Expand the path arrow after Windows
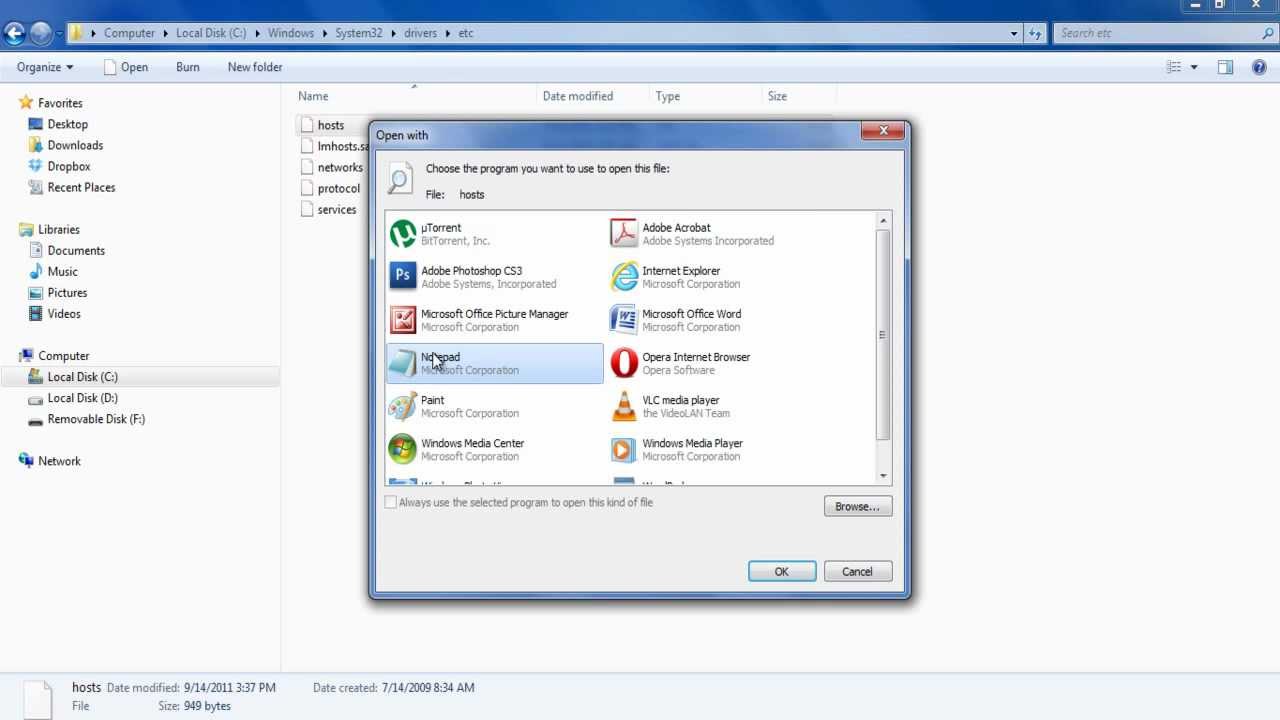1280x720 pixels. coord(324,33)
